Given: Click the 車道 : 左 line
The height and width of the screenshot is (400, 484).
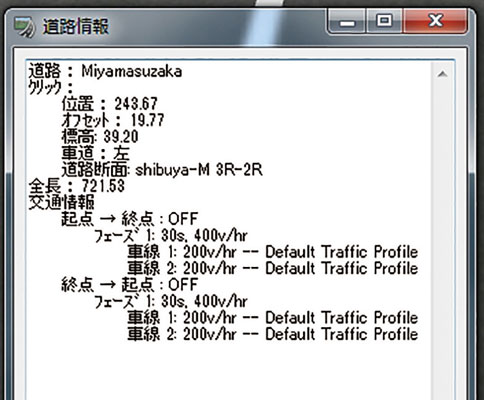Looking at the screenshot, I should coord(95,153).
